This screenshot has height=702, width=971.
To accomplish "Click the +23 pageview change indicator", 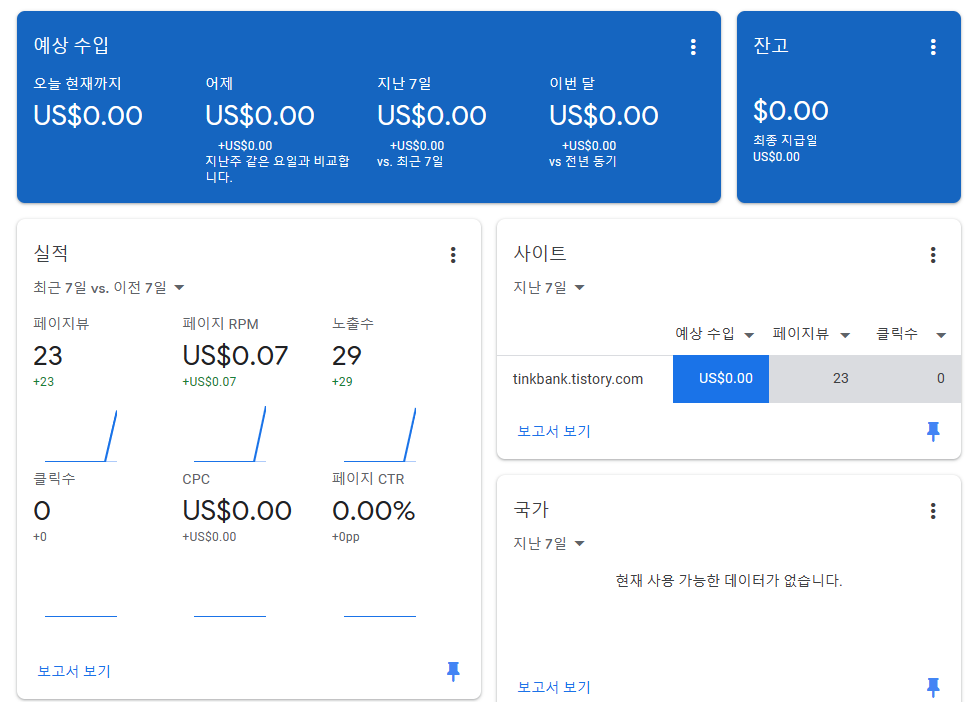I will tap(43, 382).
